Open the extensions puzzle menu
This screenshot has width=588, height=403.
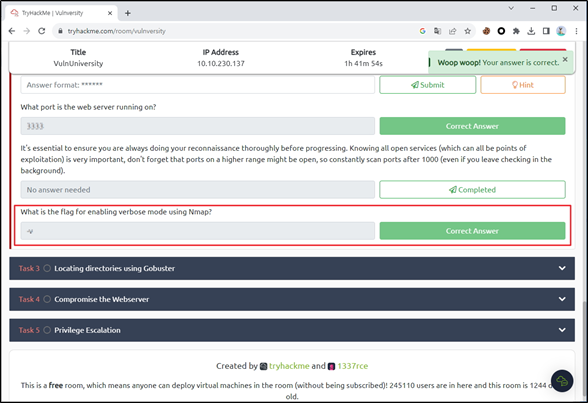point(516,31)
